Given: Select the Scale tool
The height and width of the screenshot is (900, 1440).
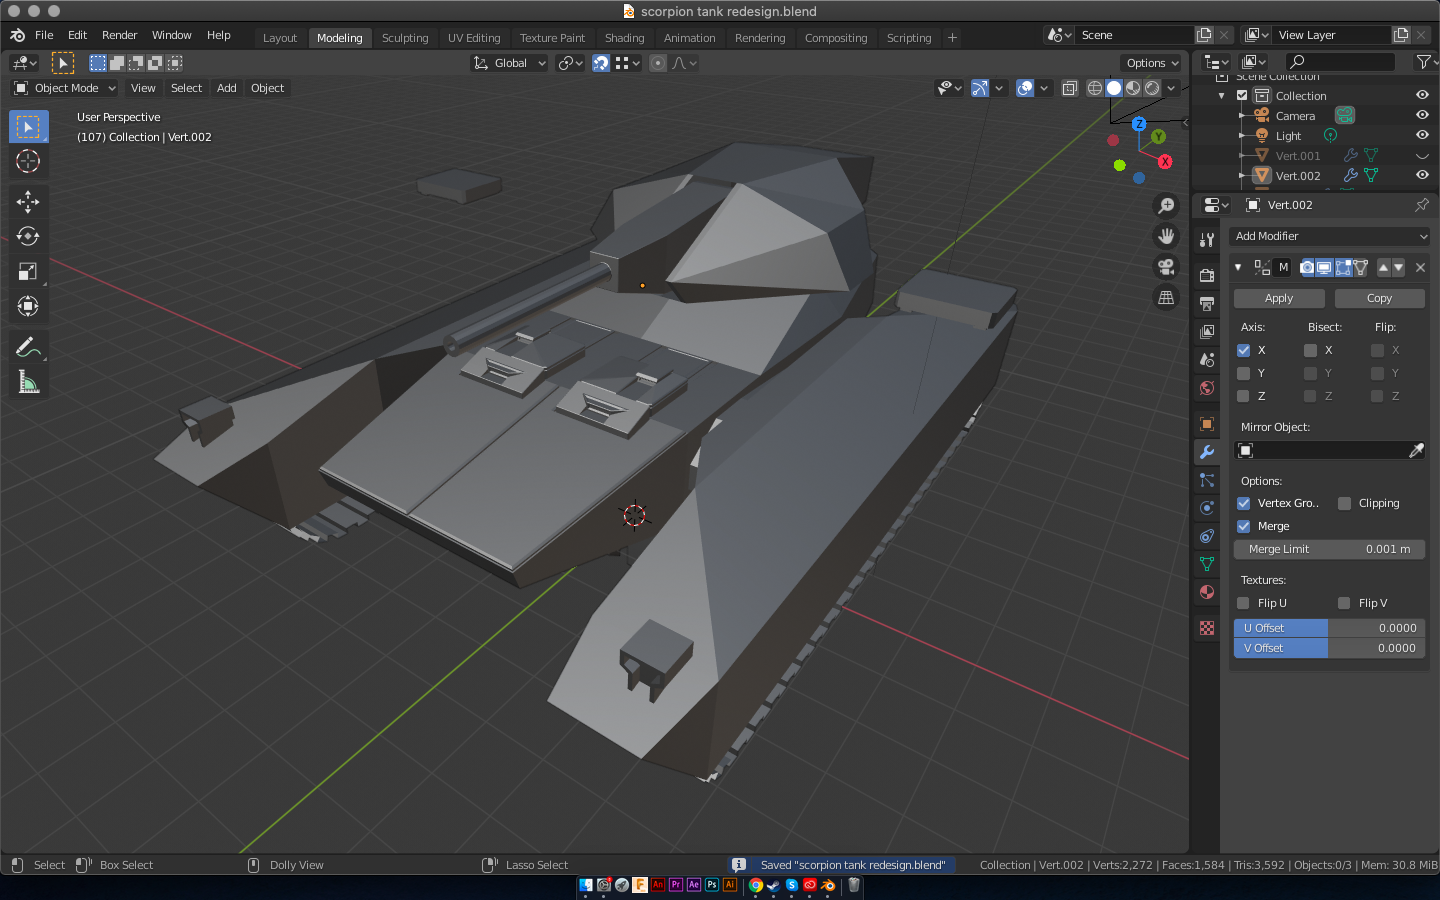Looking at the screenshot, I should click(x=28, y=272).
